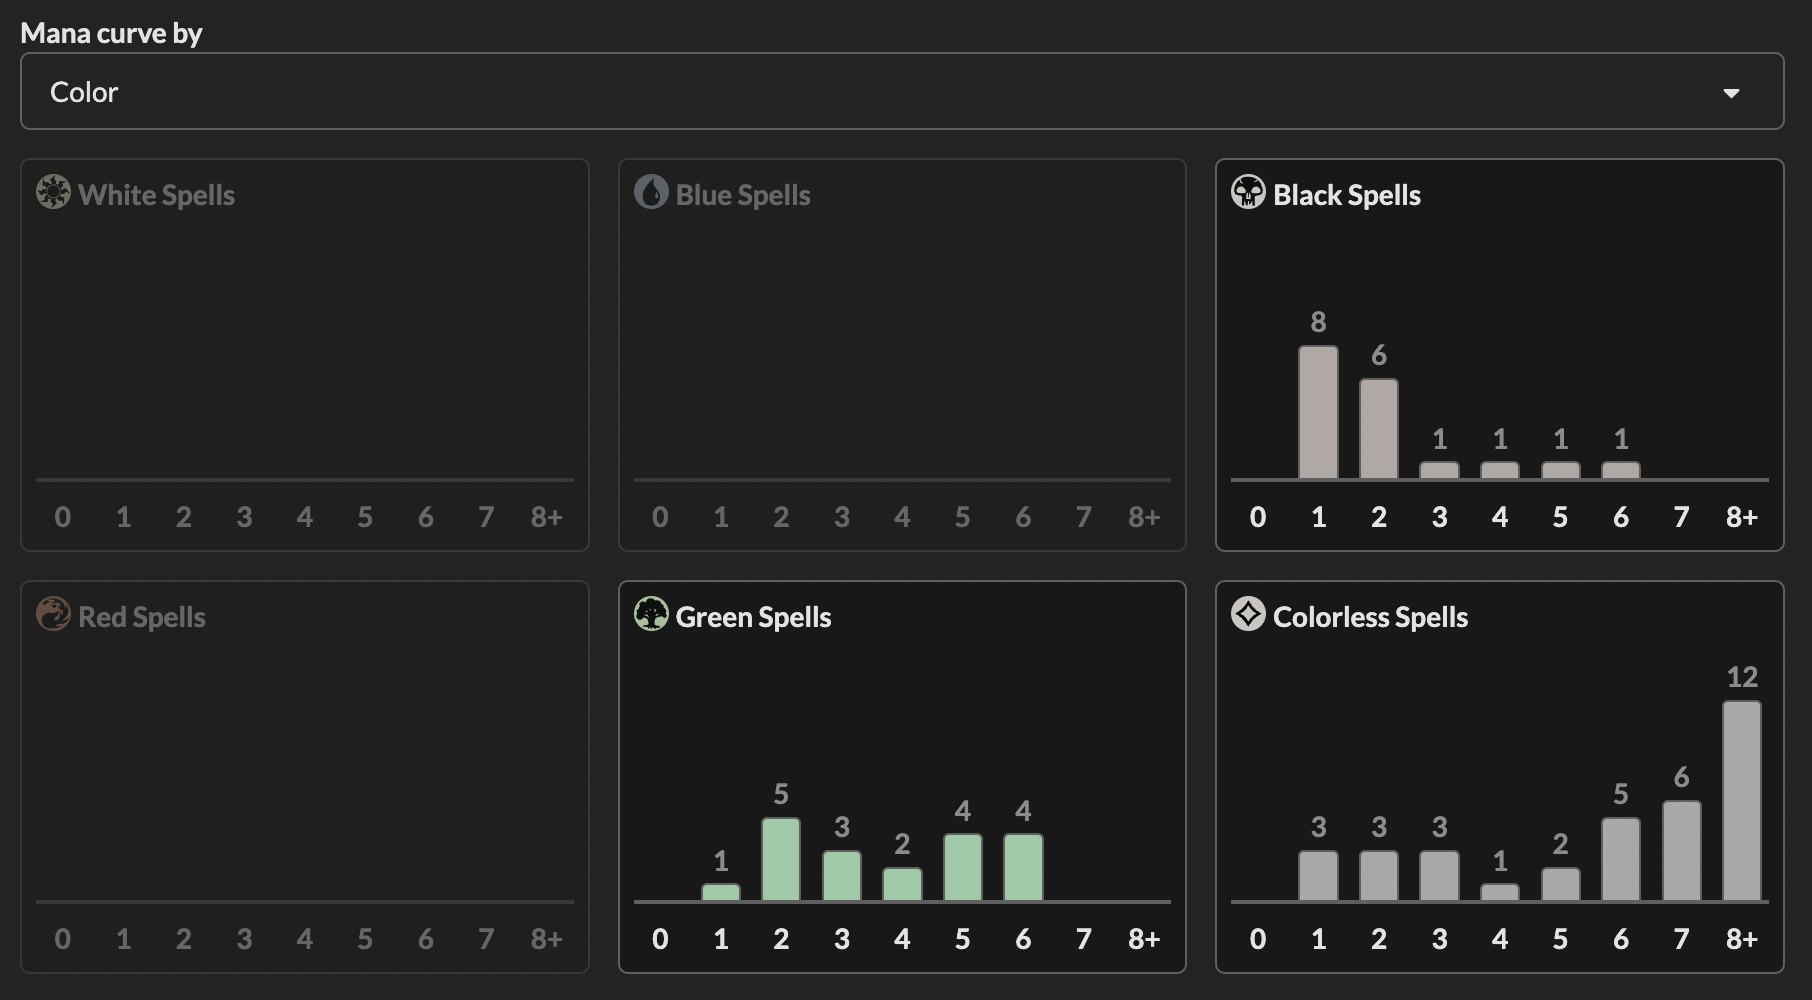This screenshot has height=1000, width=1812.
Task: Click the Colorless Spells bar with 12 cards
Action: coord(1741,801)
